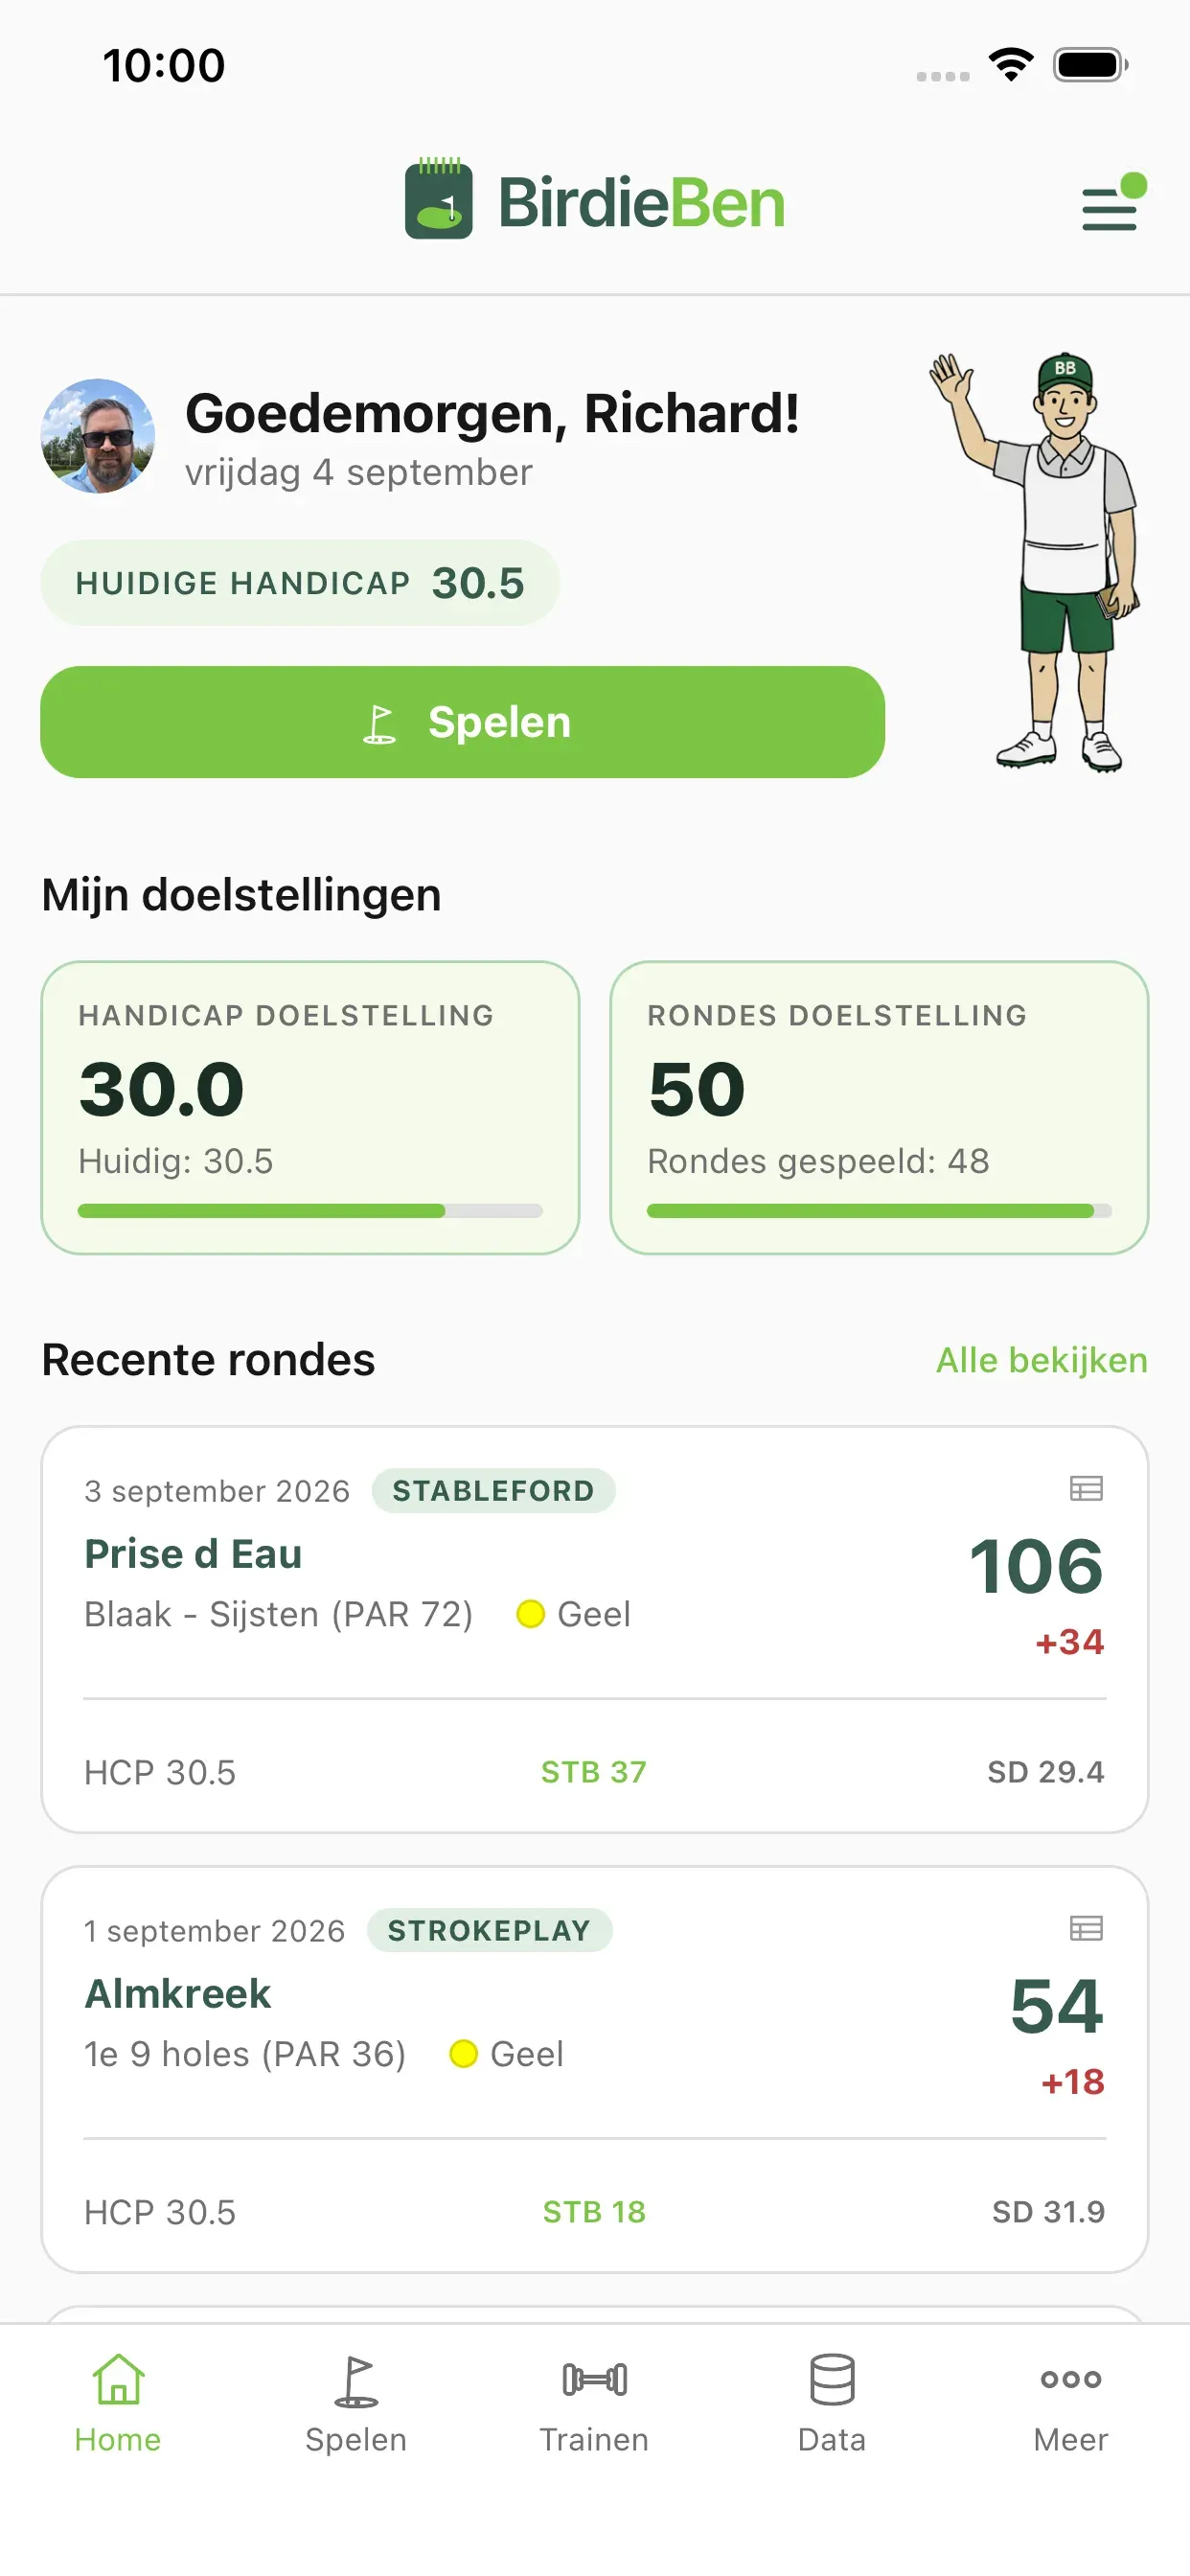Open Alle bekijken link

point(1041,1360)
